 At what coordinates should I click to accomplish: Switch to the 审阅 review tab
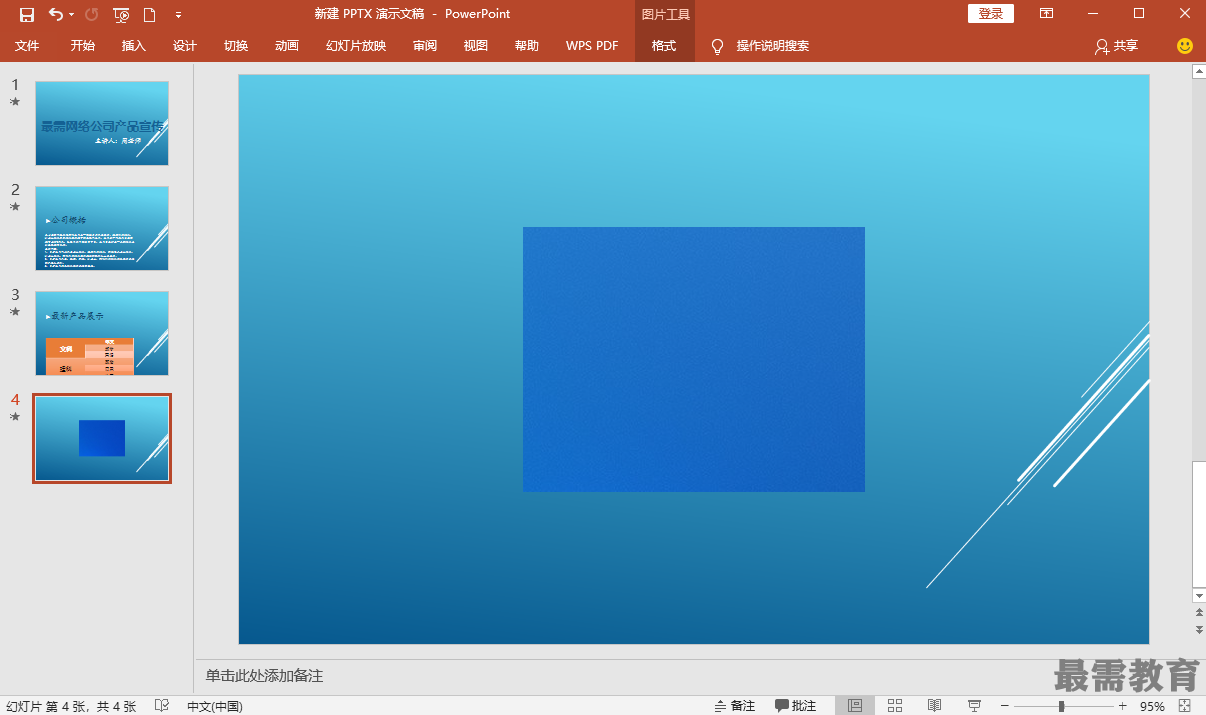click(x=425, y=46)
